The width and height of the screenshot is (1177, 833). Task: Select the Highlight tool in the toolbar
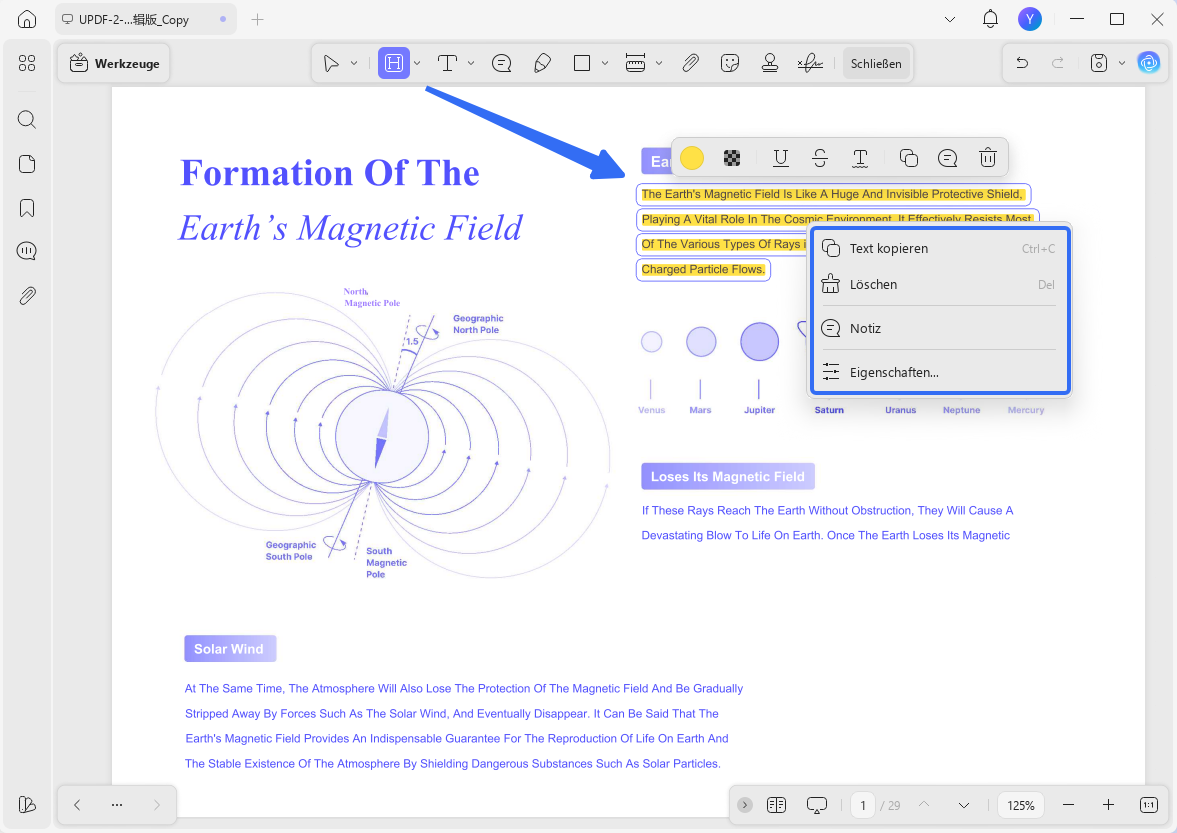393,63
